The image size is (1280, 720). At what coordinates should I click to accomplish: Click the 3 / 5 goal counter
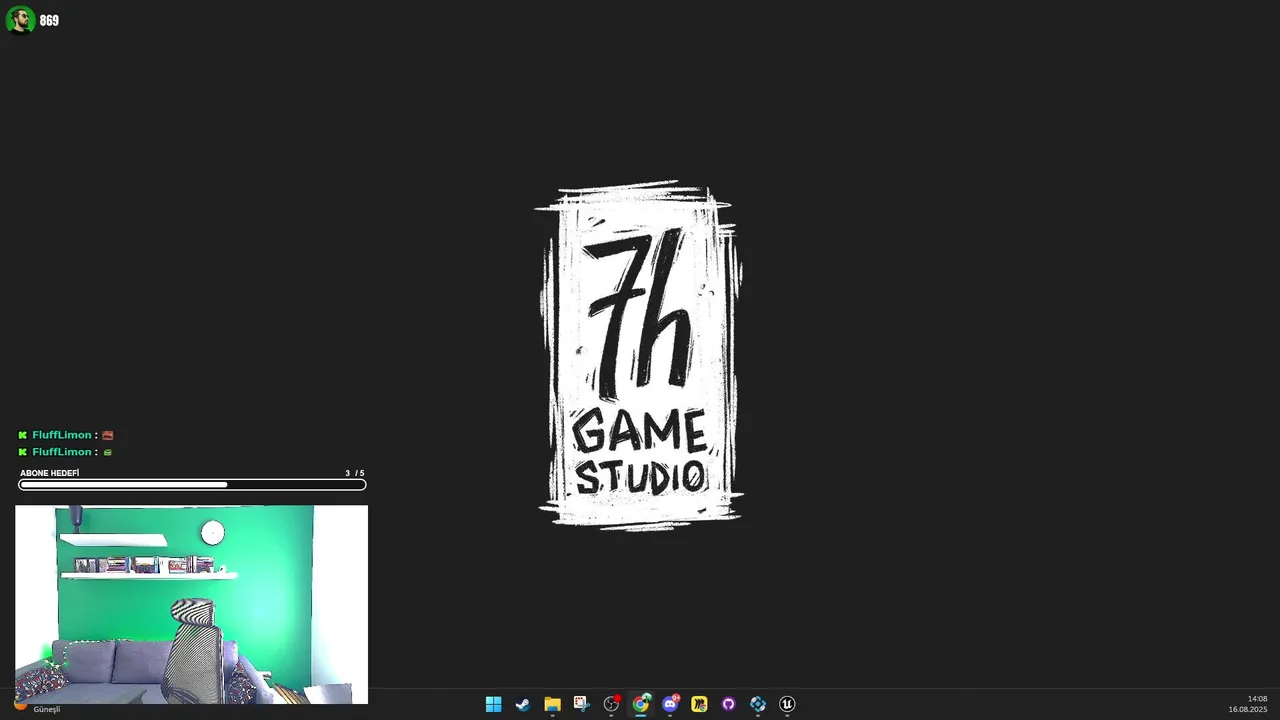point(355,473)
